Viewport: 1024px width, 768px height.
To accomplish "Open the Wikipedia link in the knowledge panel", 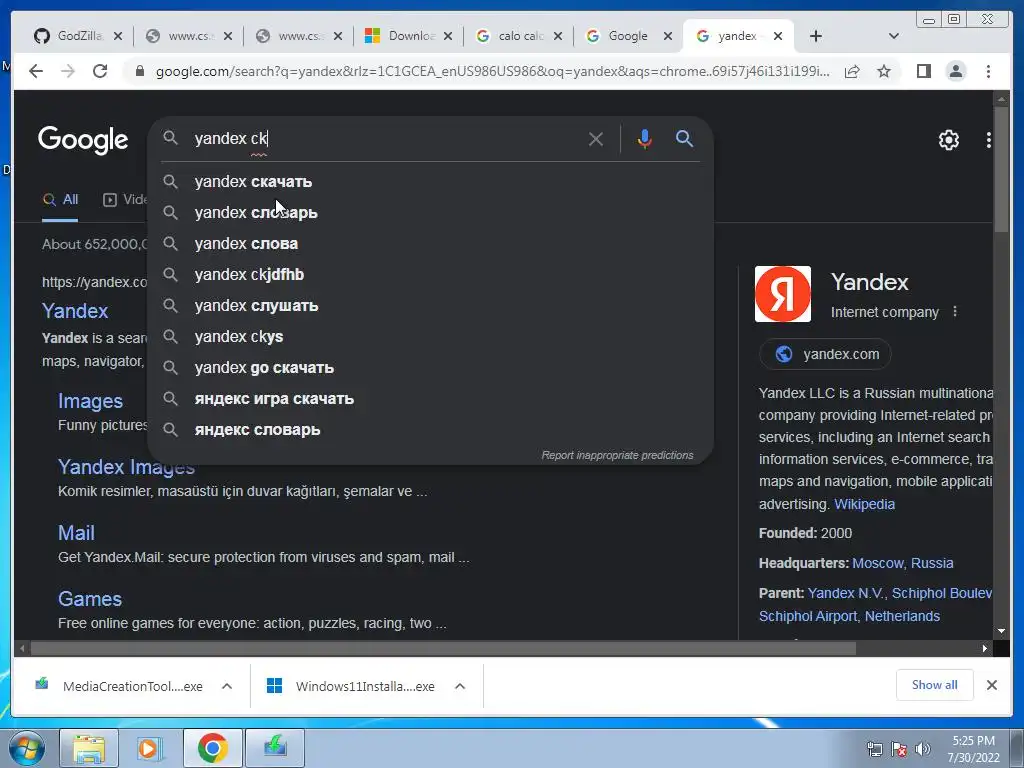I will [864, 504].
